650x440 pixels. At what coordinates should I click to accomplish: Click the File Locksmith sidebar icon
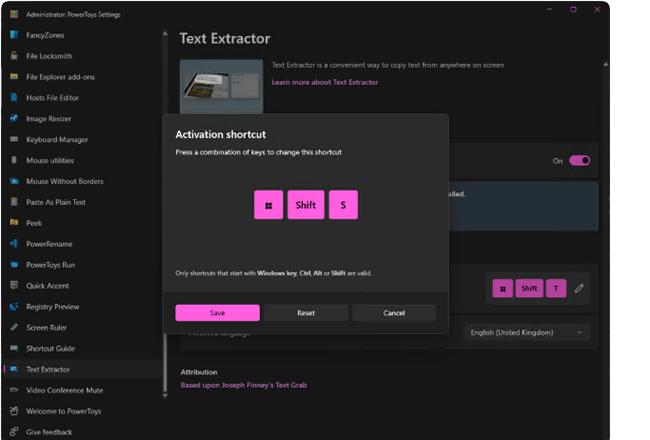pyautogui.click(x=13, y=56)
